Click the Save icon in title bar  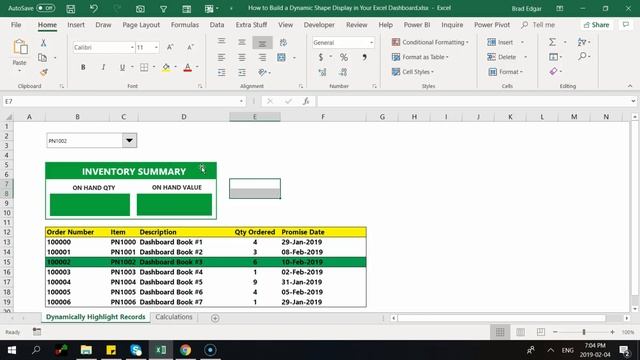[71, 8]
